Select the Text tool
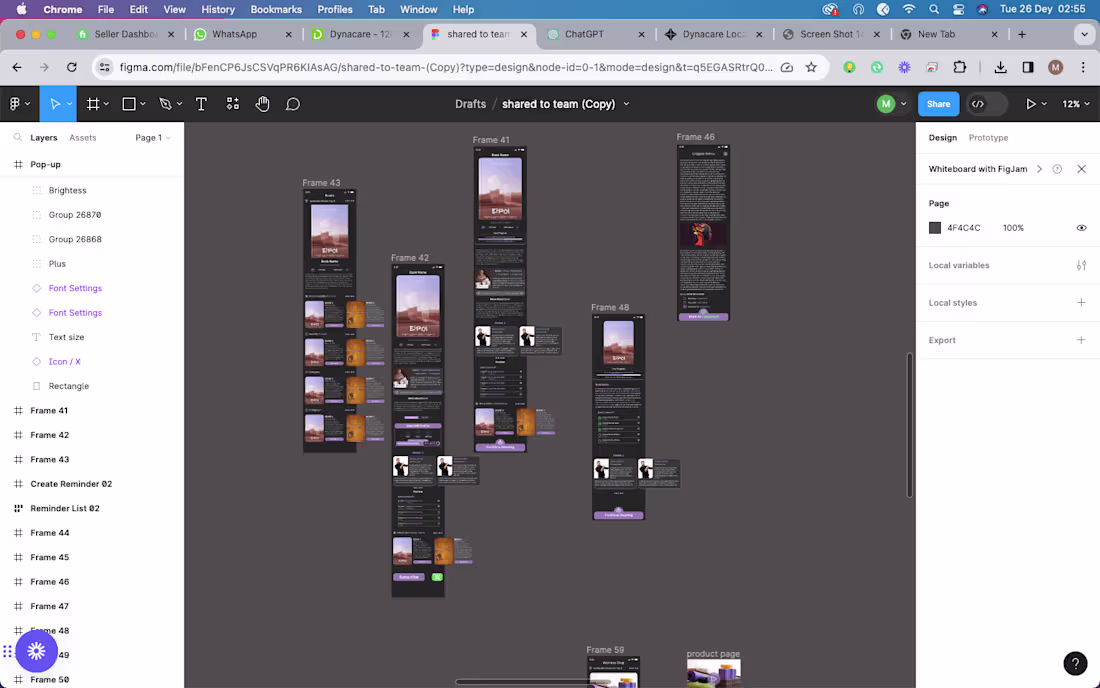 [x=201, y=104]
